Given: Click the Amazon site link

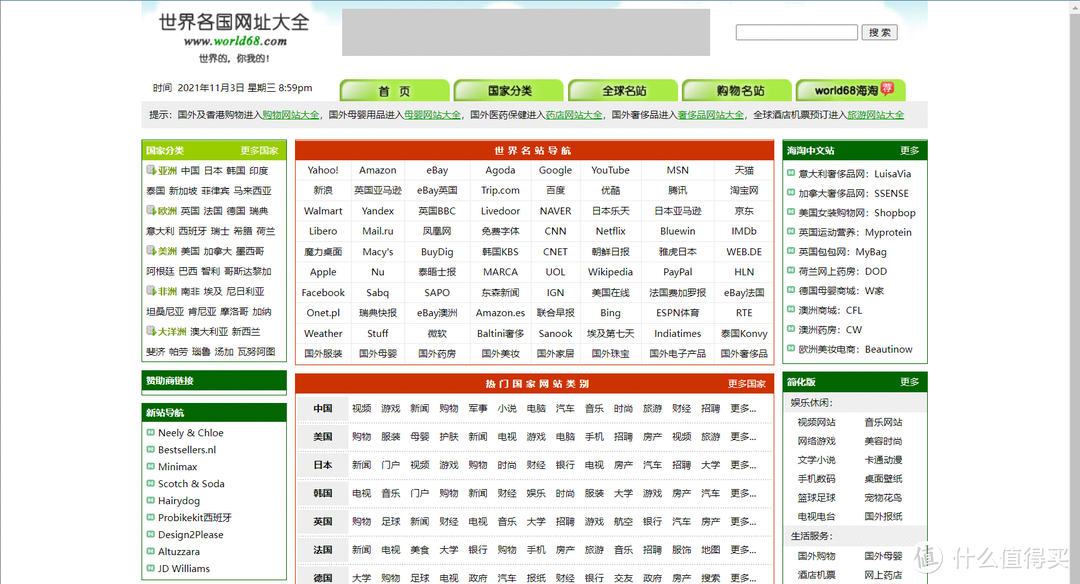Looking at the screenshot, I should tap(377, 170).
